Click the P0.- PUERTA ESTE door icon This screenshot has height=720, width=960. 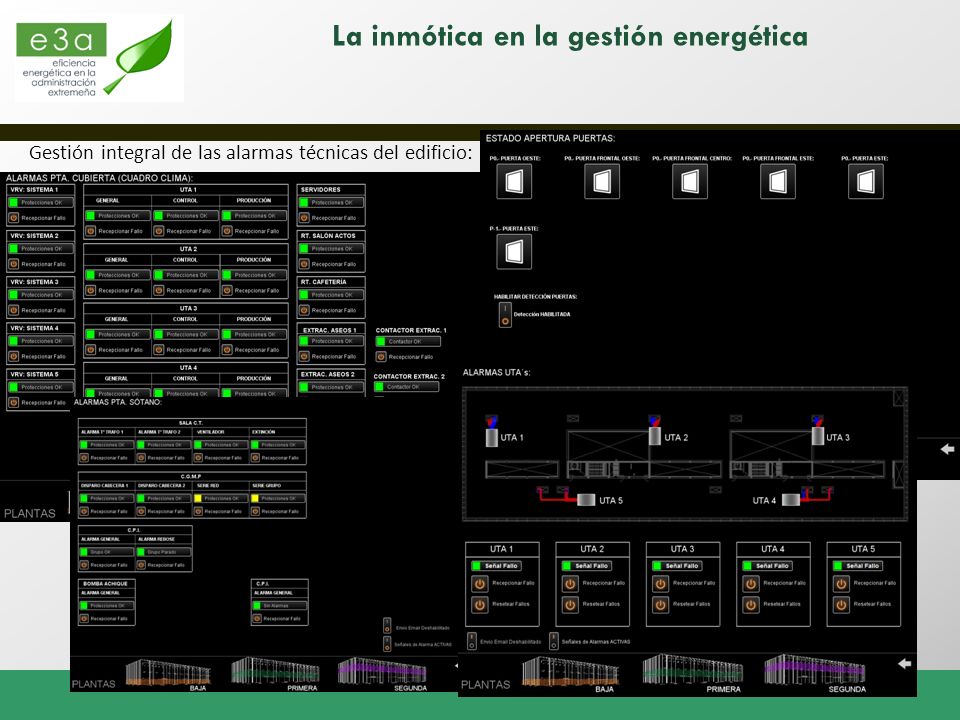click(866, 181)
